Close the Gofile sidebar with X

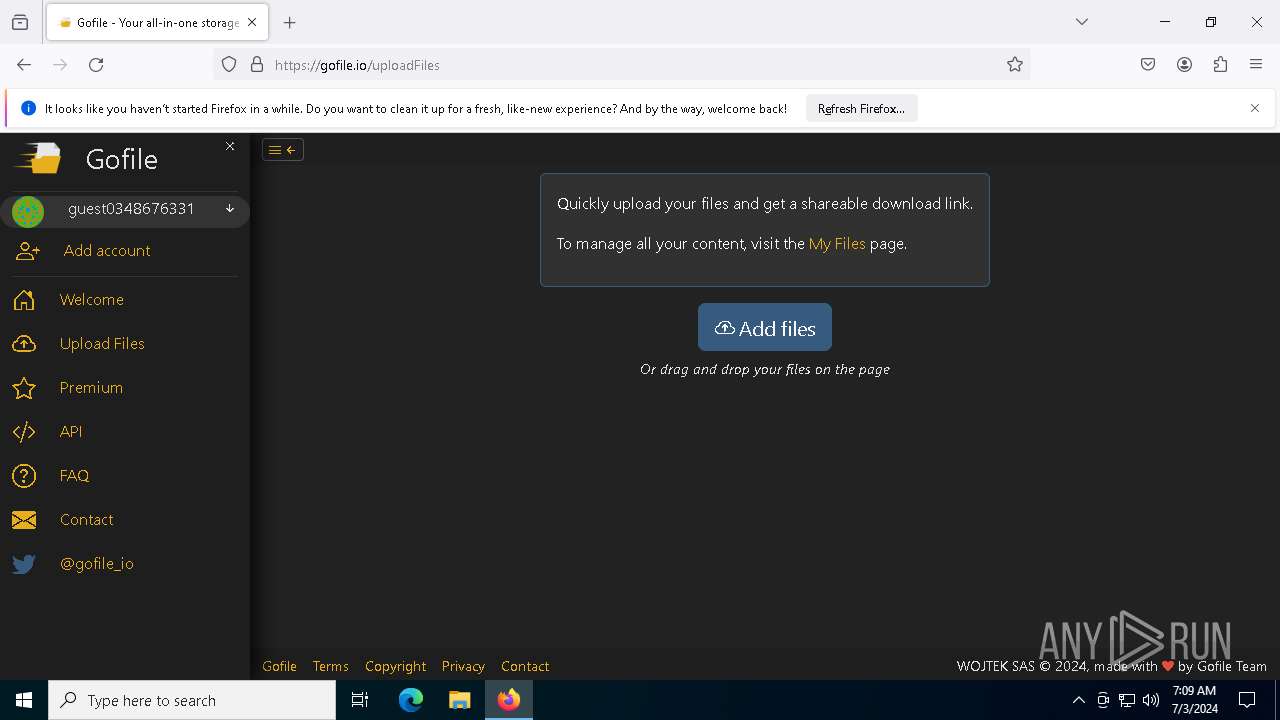click(x=230, y=146)
